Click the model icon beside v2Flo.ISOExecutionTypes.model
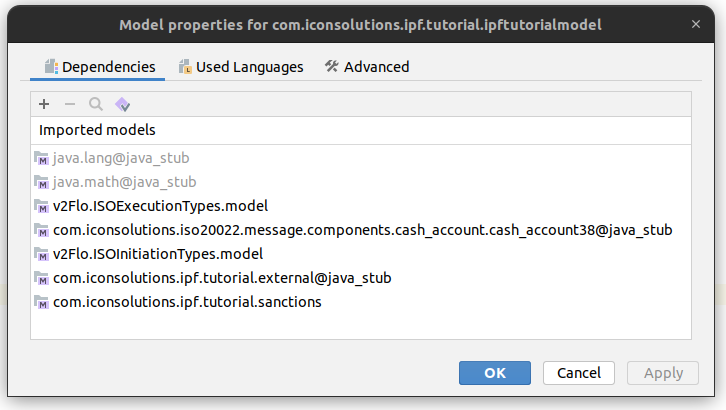 click(x=42, y=206)
